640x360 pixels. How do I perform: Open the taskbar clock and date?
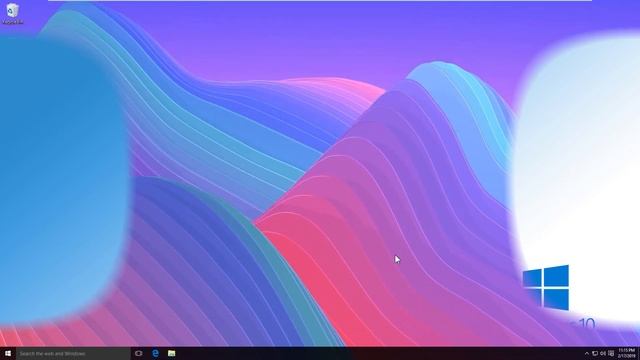point(626,353)
